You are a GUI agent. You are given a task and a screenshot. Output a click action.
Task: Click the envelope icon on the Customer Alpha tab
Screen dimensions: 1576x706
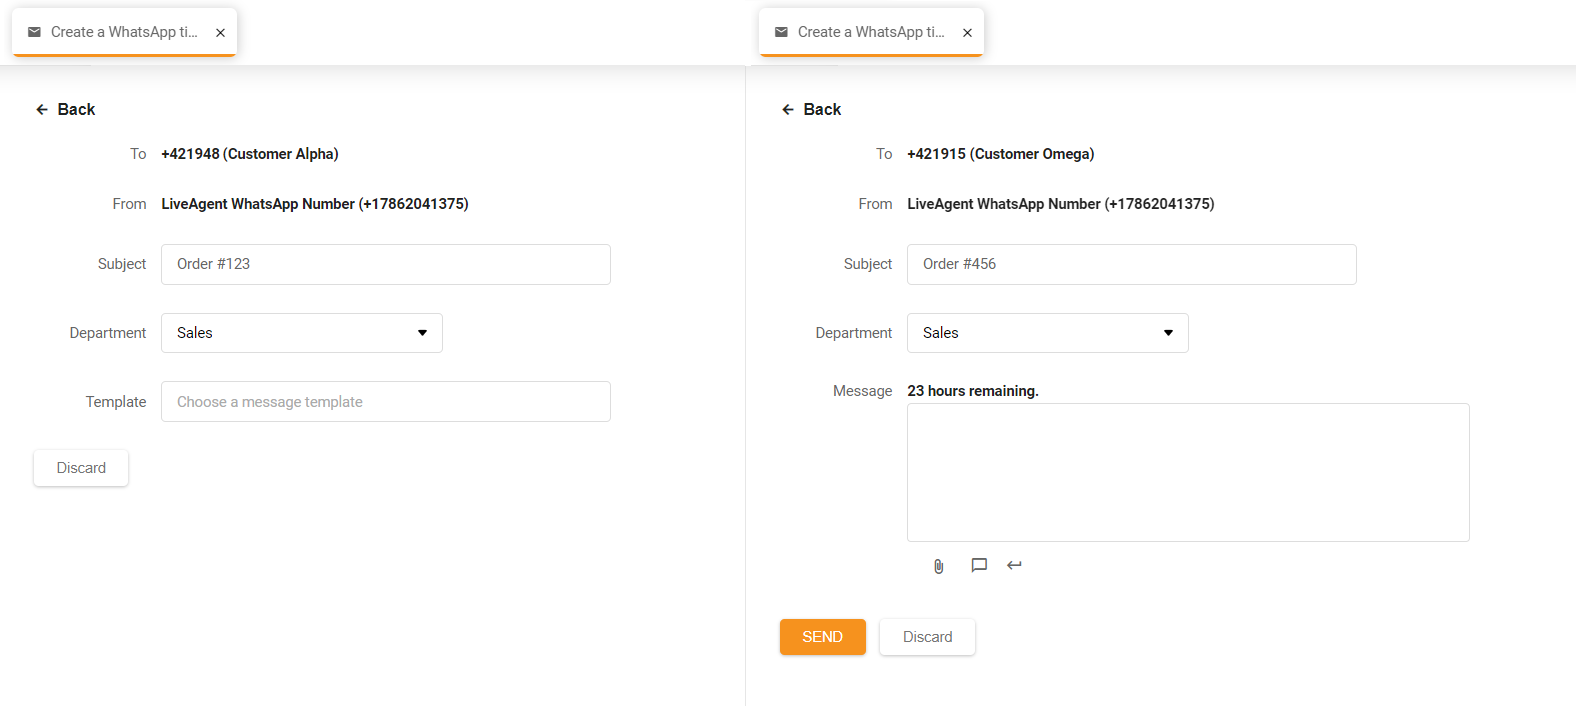pos(34,32)
